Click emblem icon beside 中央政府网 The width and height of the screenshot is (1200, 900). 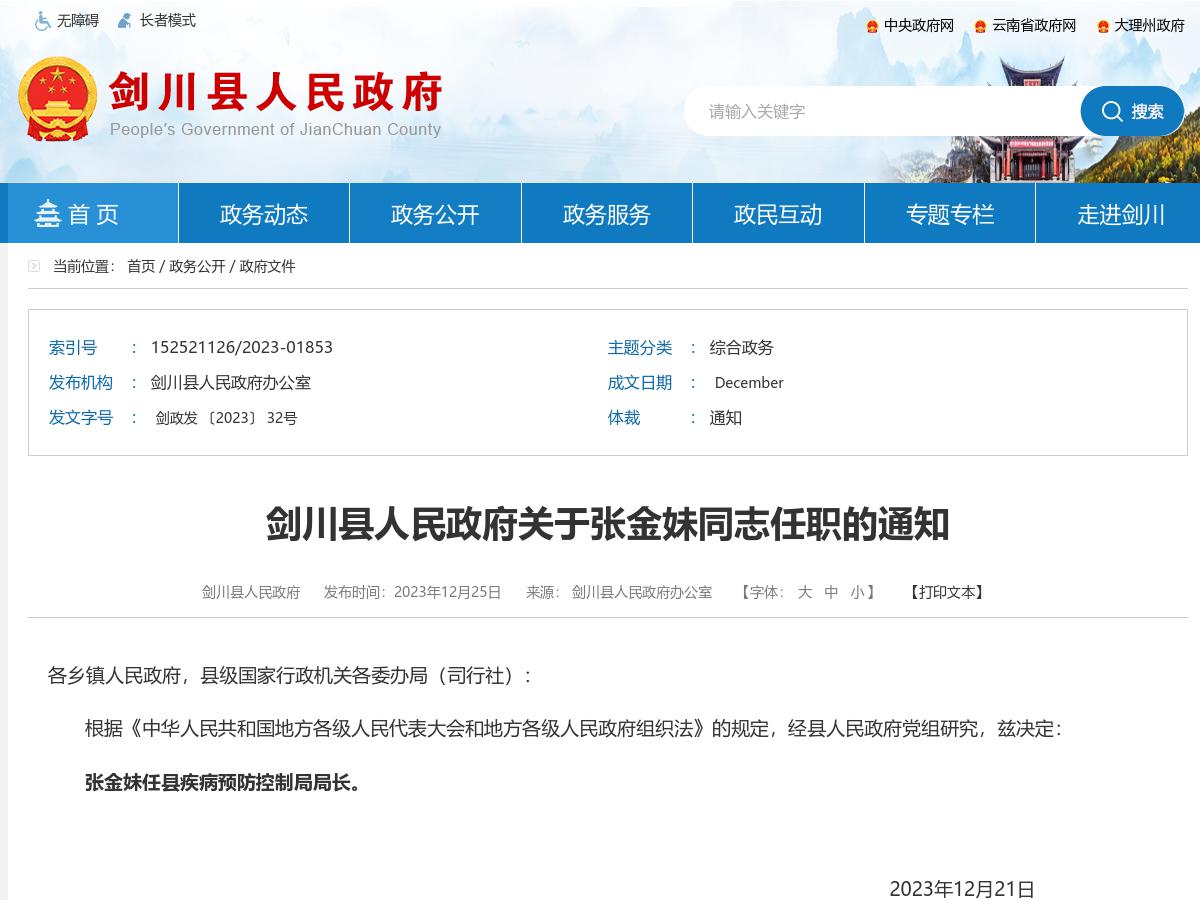point(872,26)
